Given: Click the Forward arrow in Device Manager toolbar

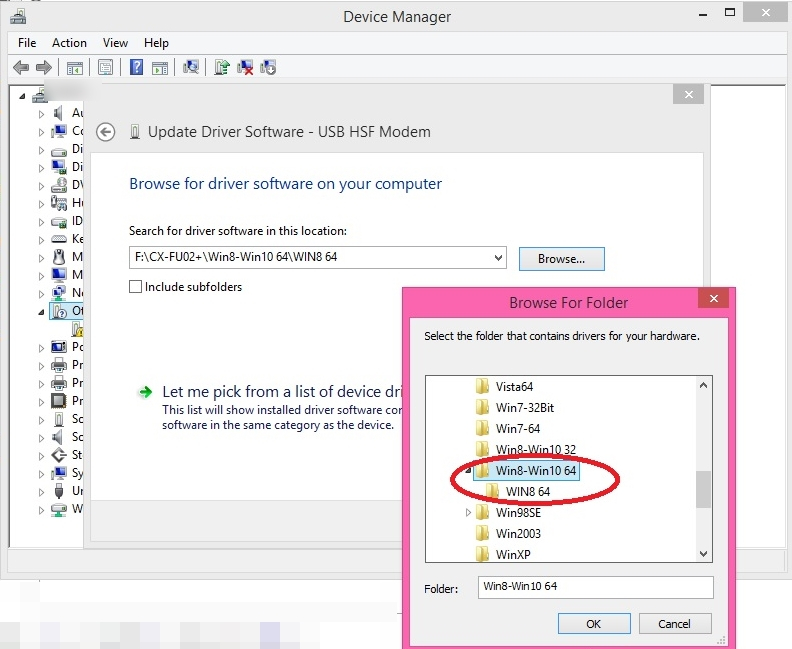Looking at the screenshot, I should [44, 67].
